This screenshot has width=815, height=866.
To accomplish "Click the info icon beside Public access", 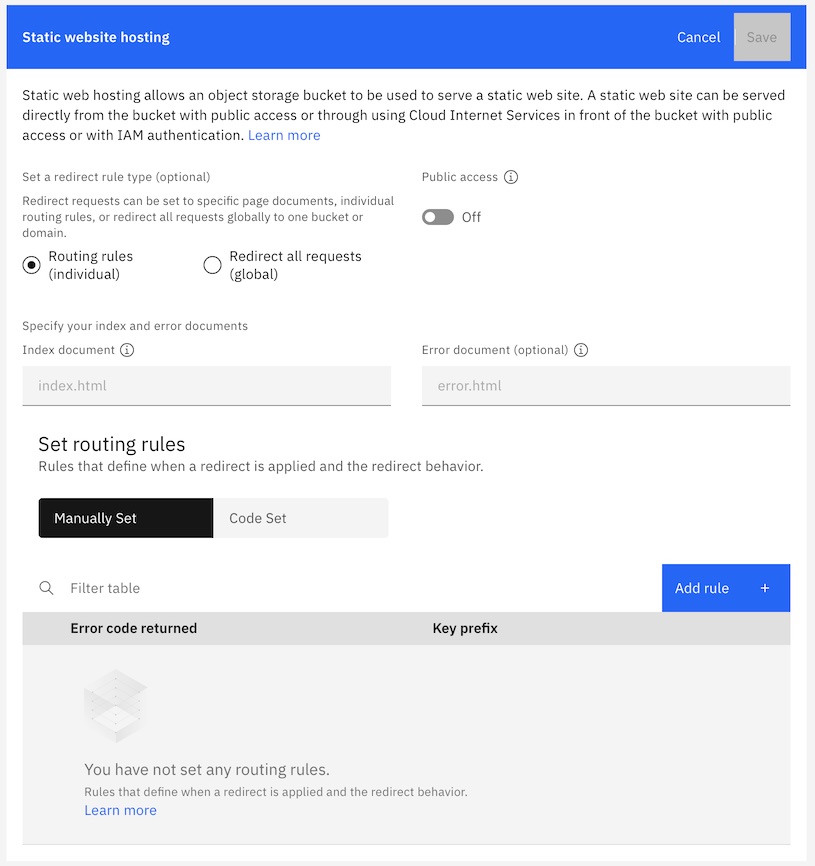I will click(510, 177).
